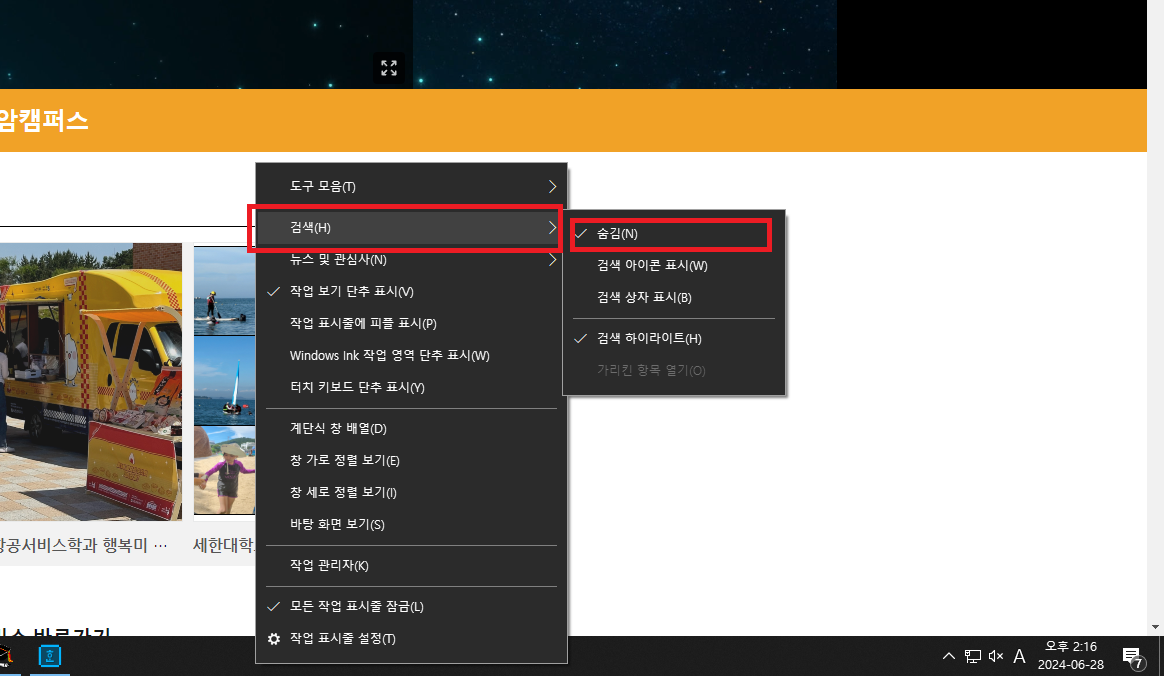Click the muted volume icon in system tray
This screenshot has width=1164, height=676.
pyautogui.click(x=996, y=657)
